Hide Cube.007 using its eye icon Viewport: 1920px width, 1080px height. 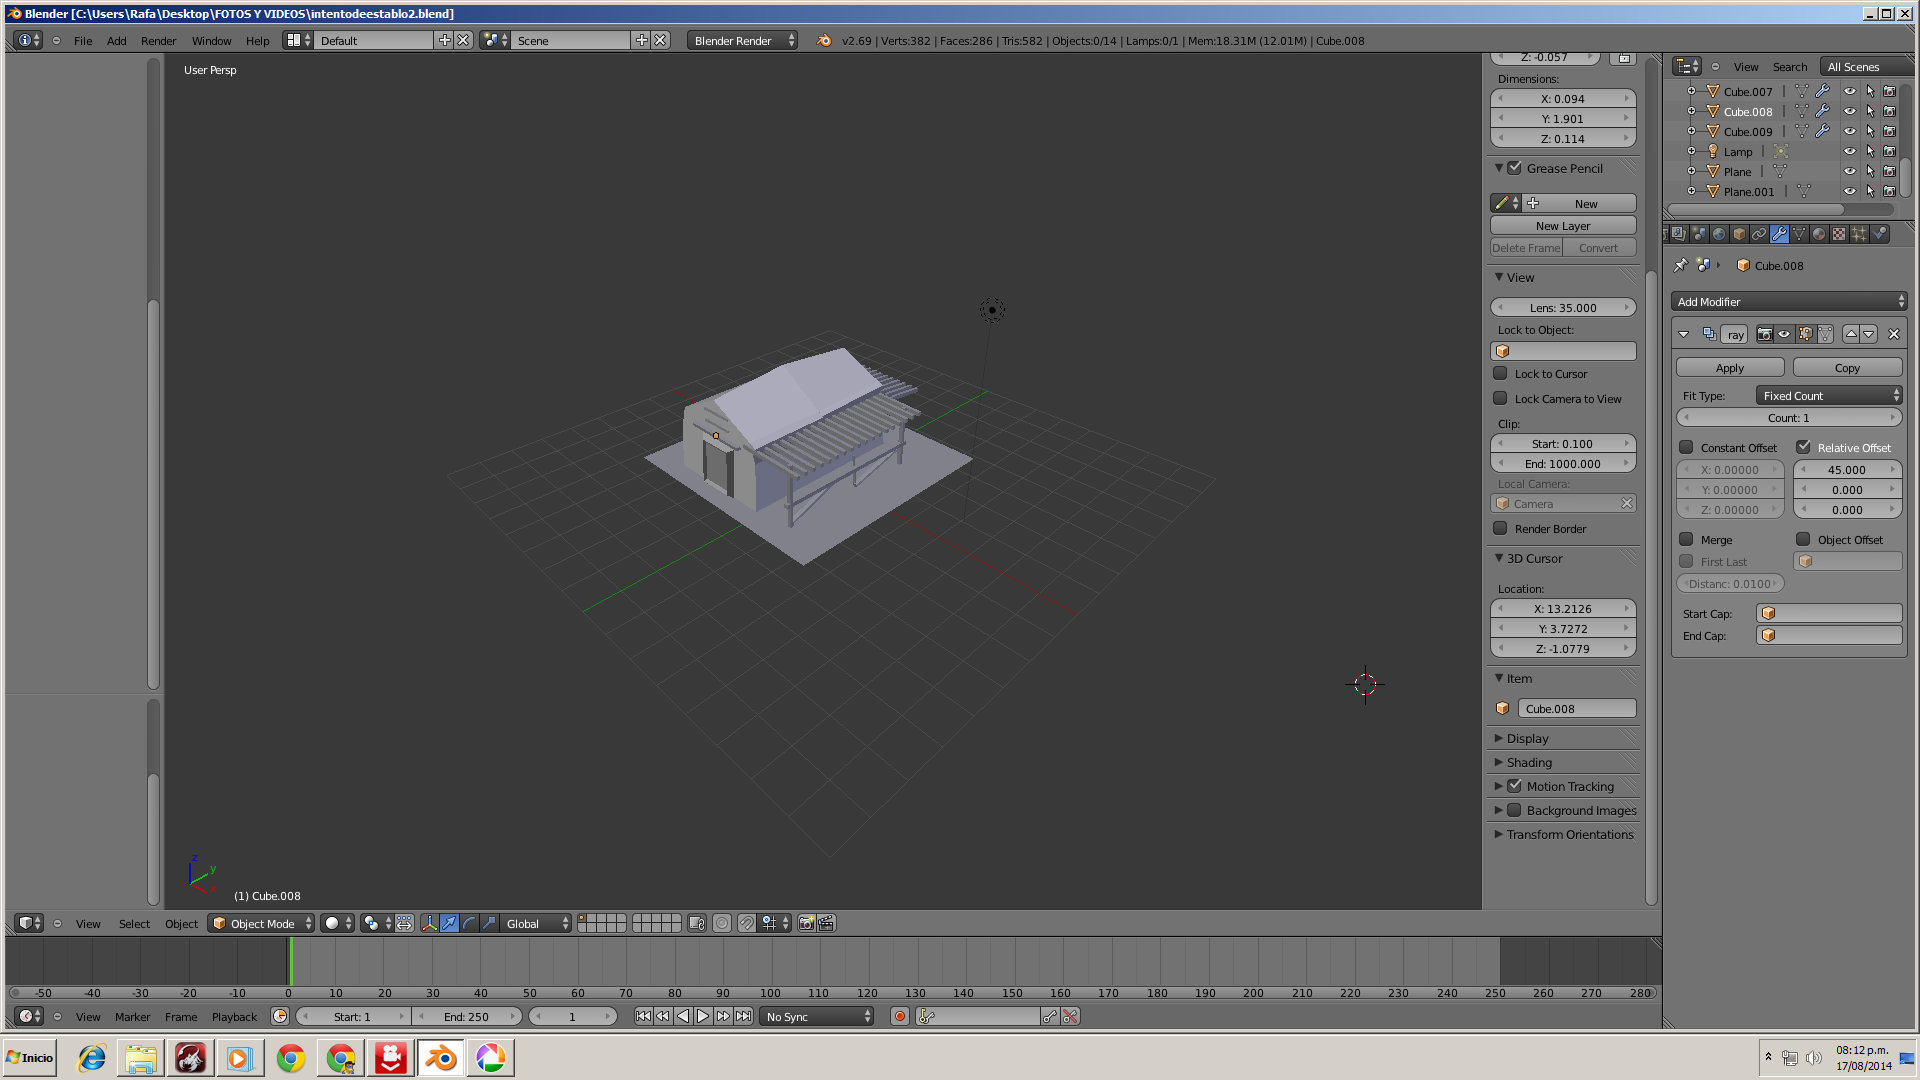(1849, 91)
